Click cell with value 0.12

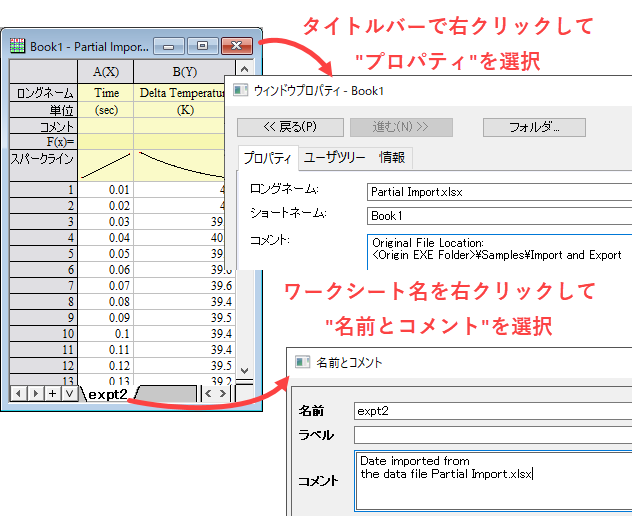pyautogui.click(x=106, y=365)
